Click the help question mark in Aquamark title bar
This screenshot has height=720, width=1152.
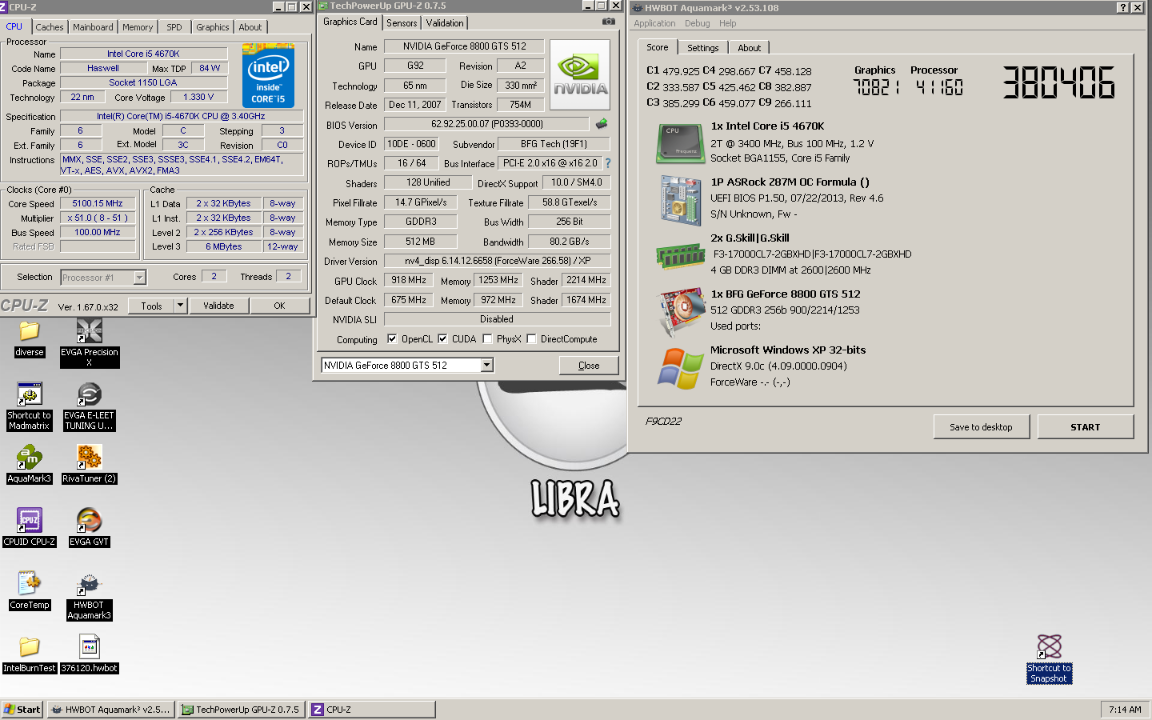click(x=1122, y=7)
